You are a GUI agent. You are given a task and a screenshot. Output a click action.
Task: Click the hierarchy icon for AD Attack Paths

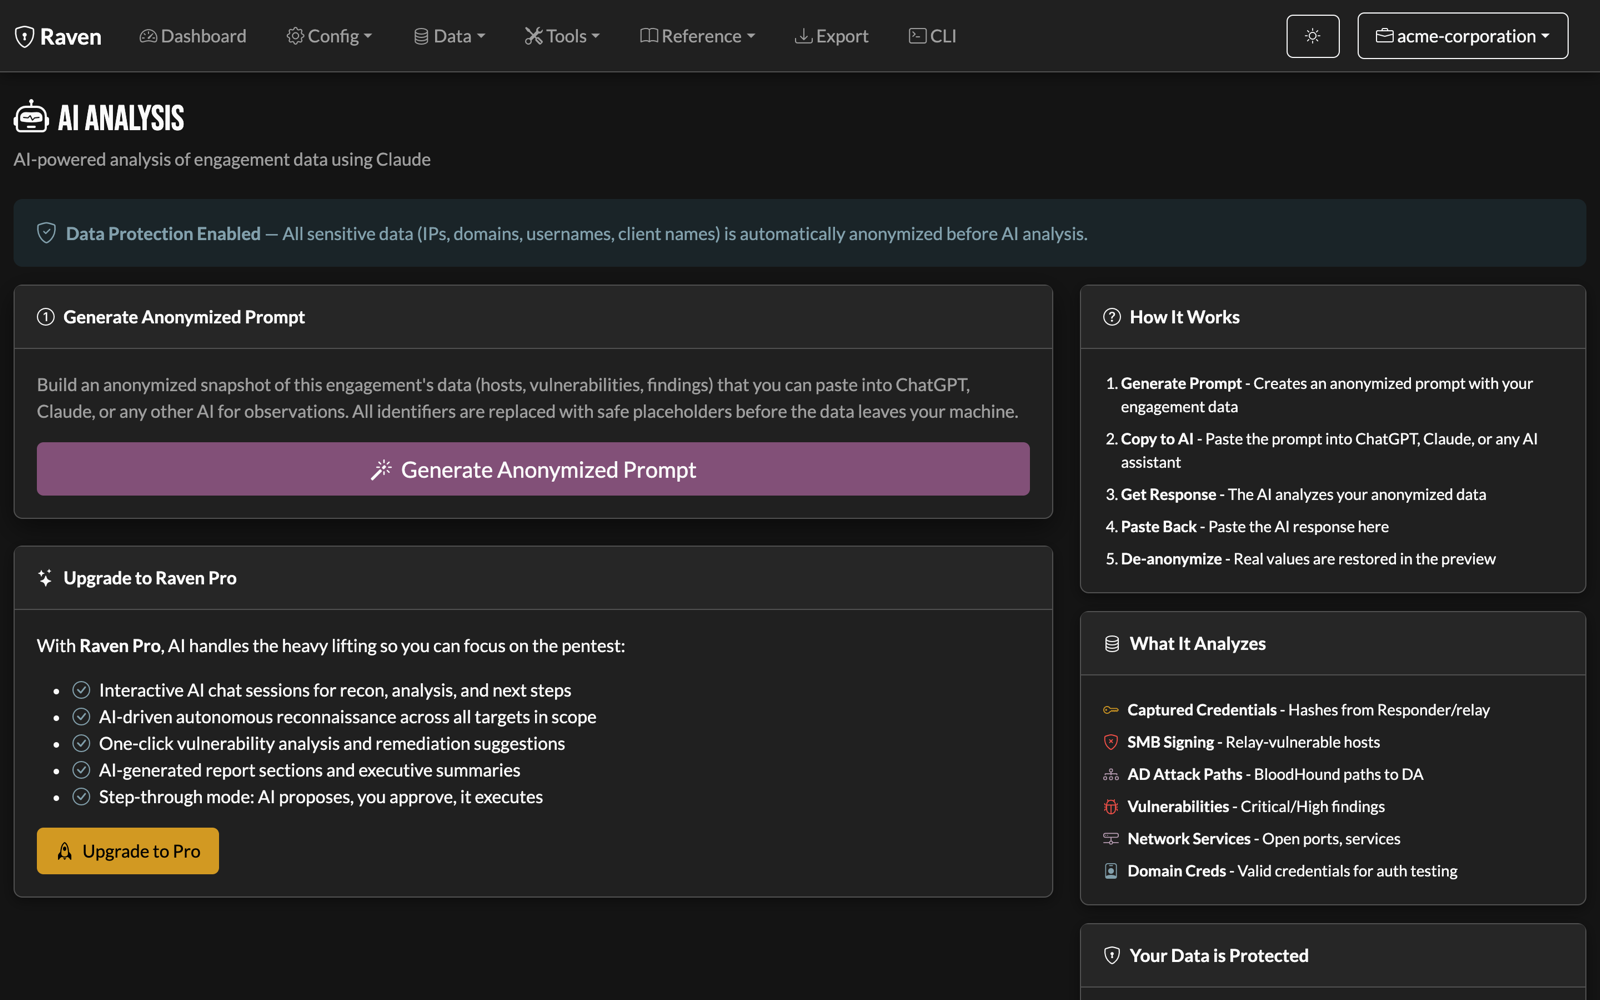click(x=1111, y=775)
